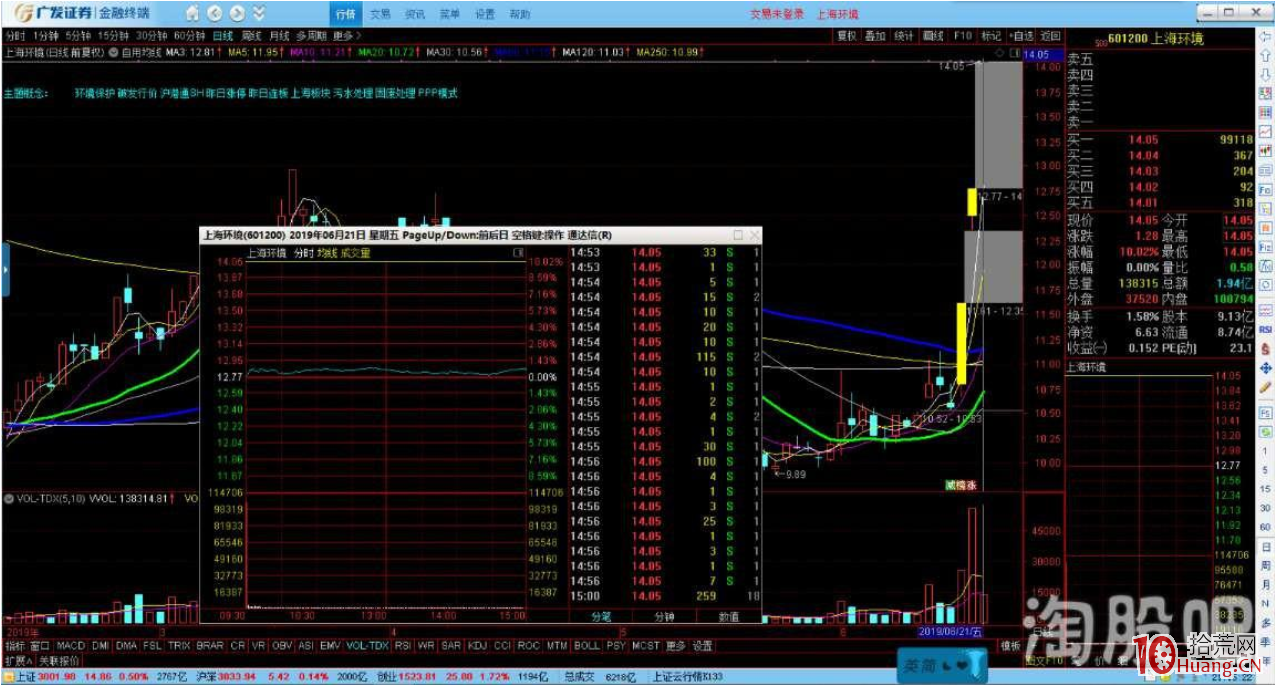Click the 返回 return button
This screenshot has height=685, width=1275.
(1050, 36)
